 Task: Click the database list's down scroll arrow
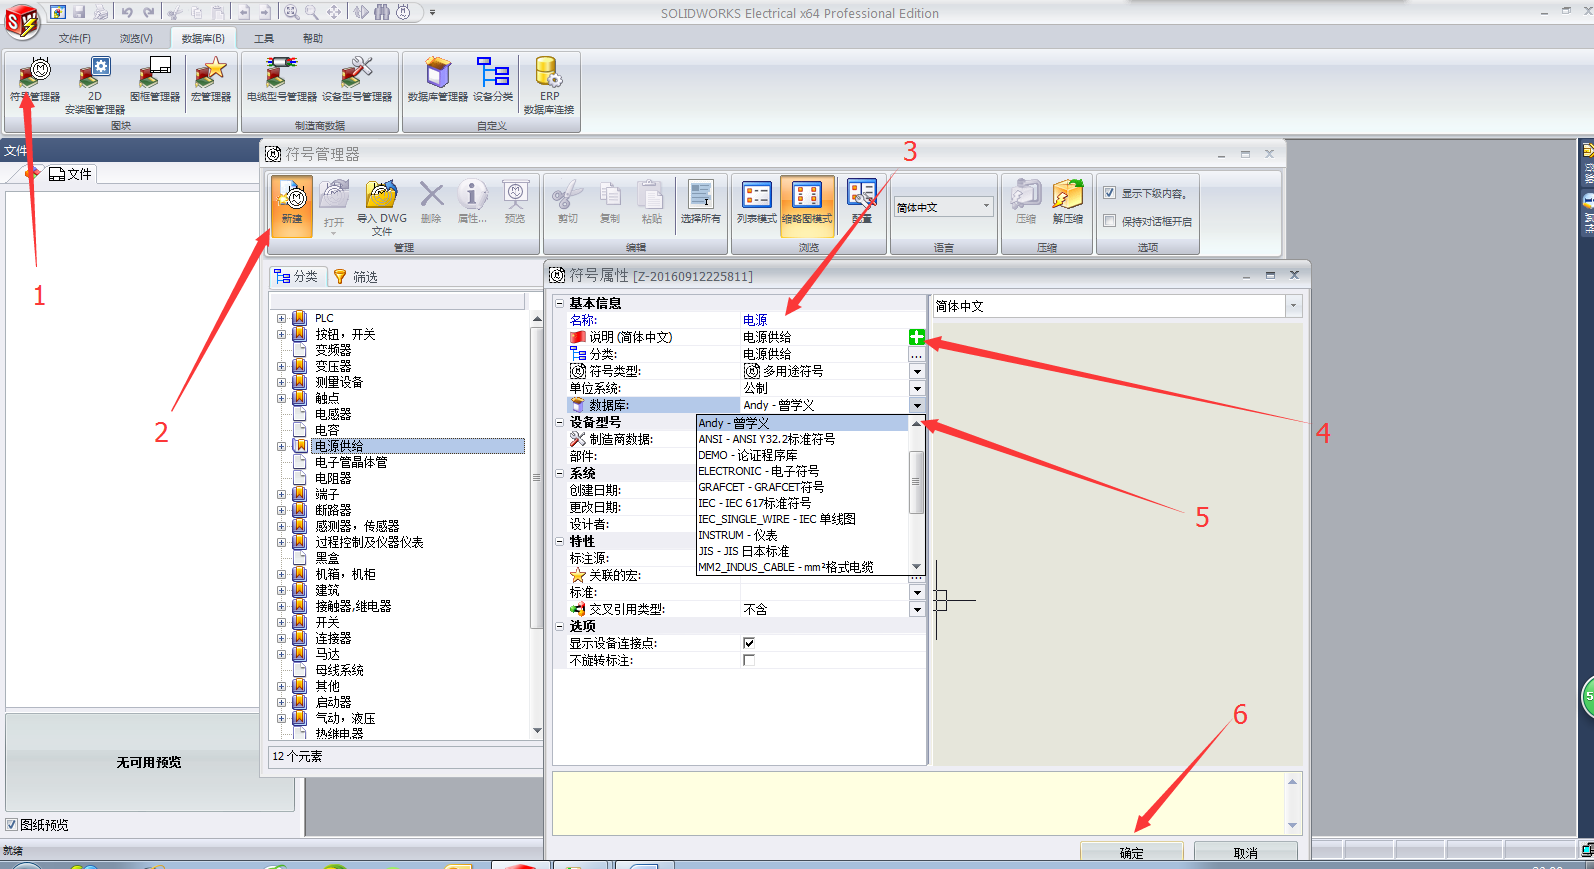coord(916,567)
